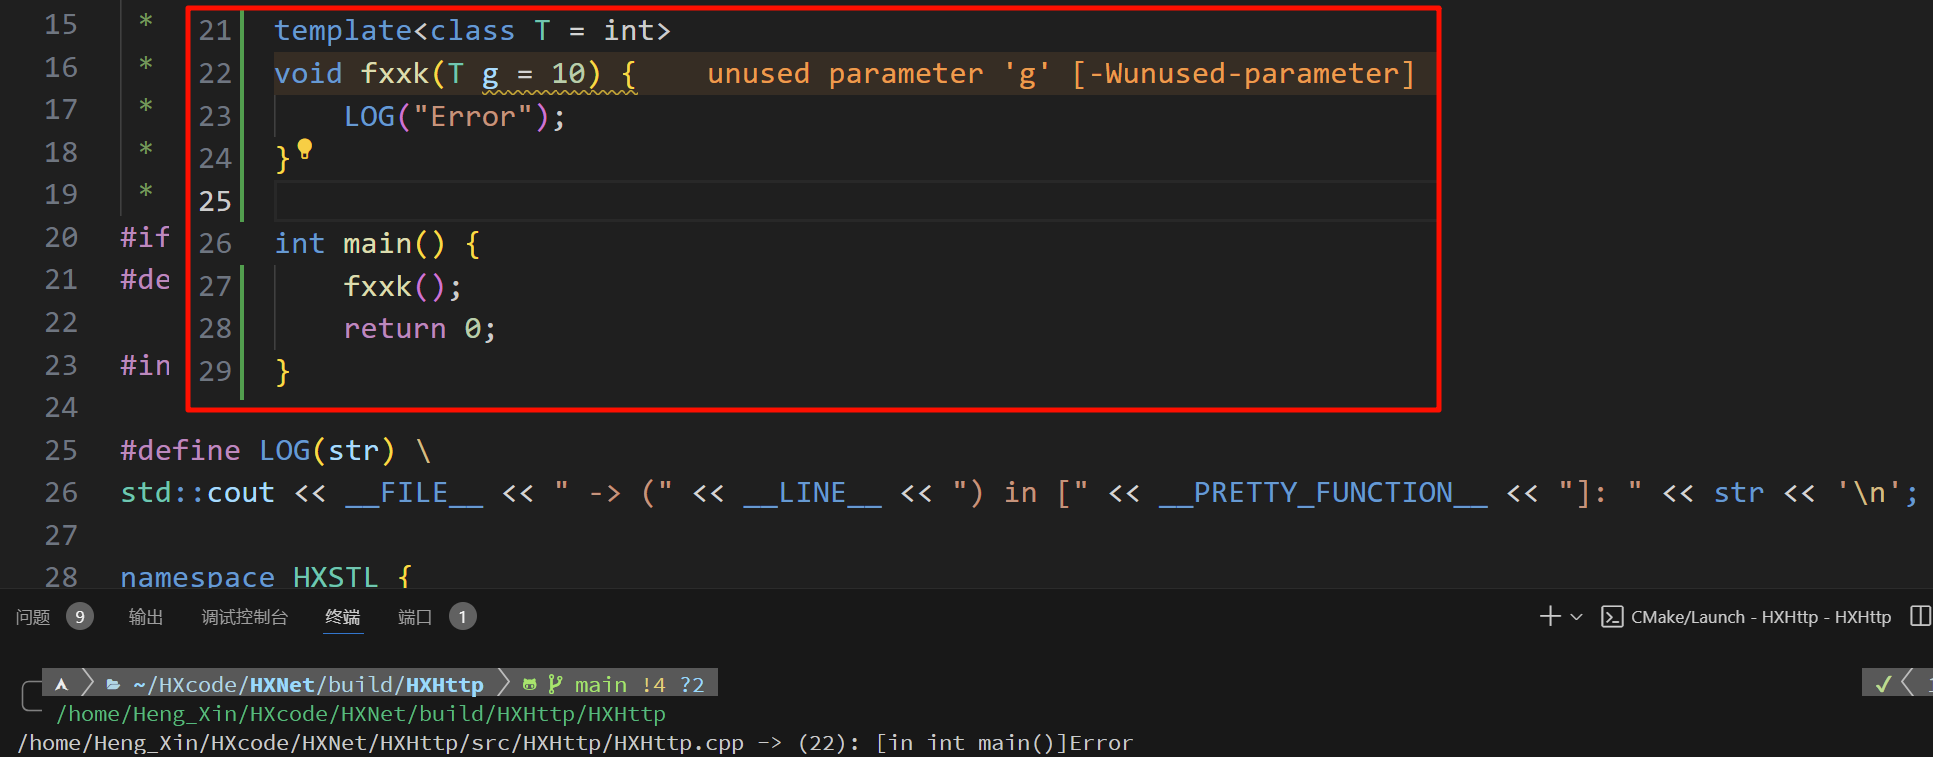The width and height of the screenshot is (1933, 757).
Task: Select the 调试控制台 tab
Action: 244,617
